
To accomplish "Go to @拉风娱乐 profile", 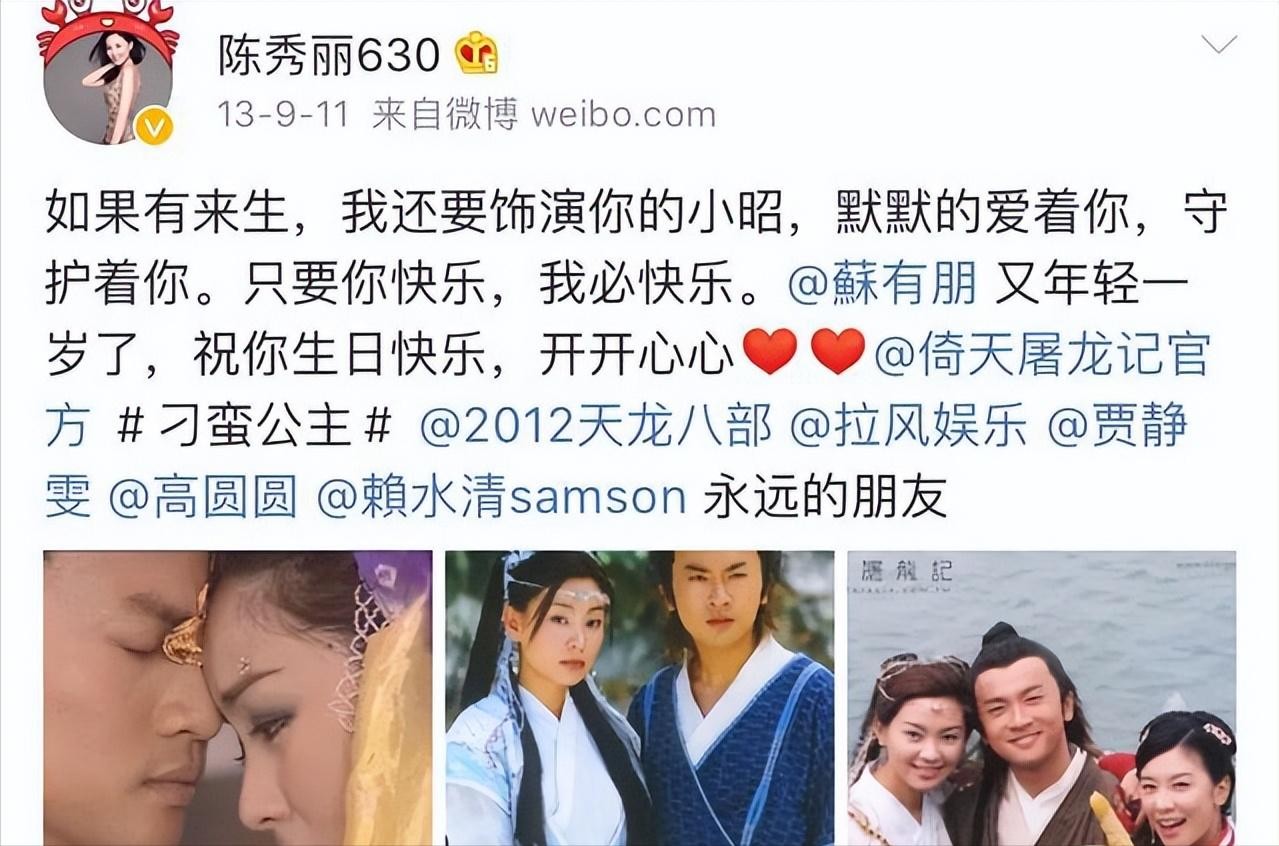I will point(909,427).
